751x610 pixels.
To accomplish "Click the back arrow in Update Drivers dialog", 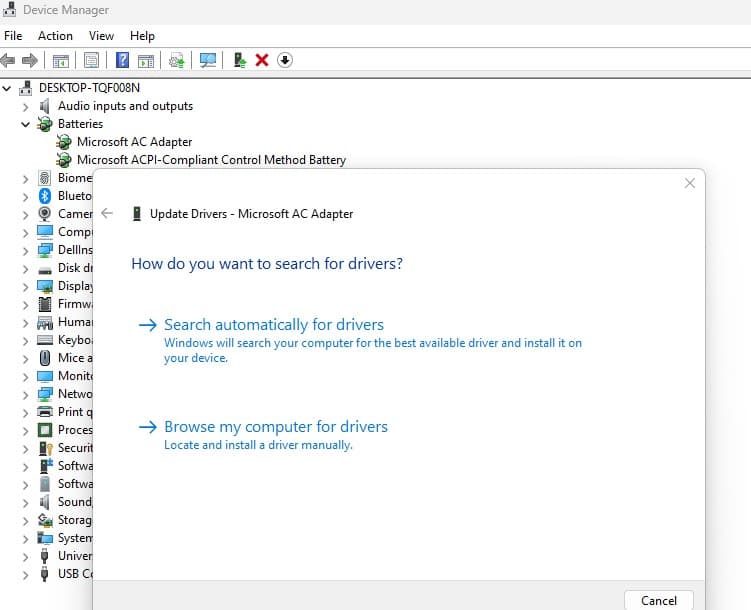I will click(x=107, y=214).
